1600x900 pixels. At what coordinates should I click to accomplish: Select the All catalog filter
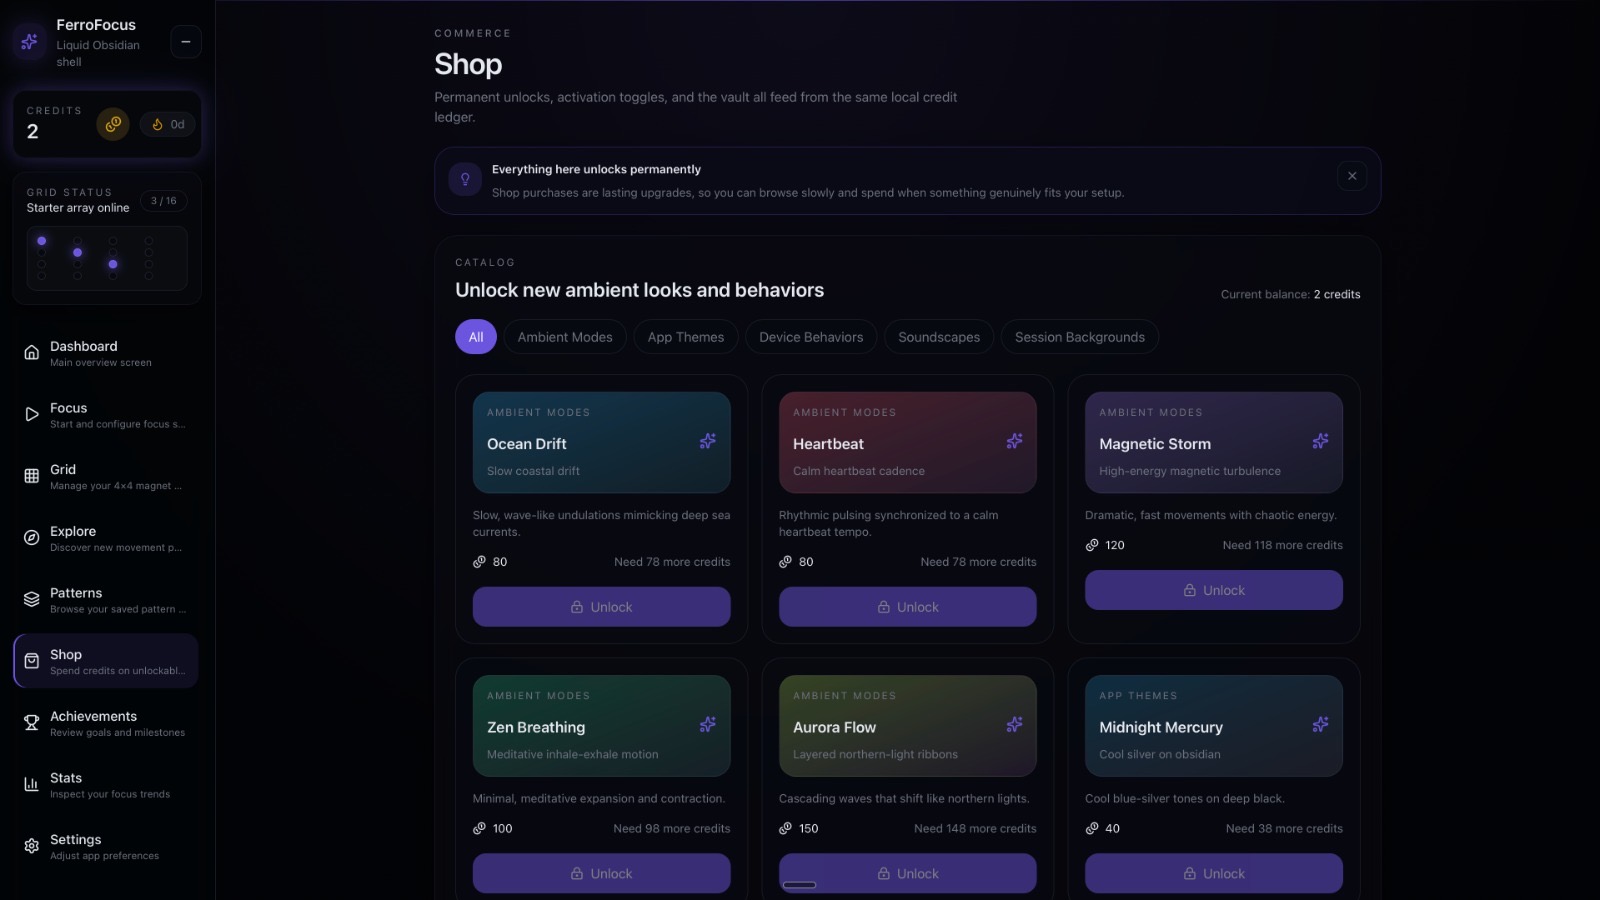coord(476,337)
